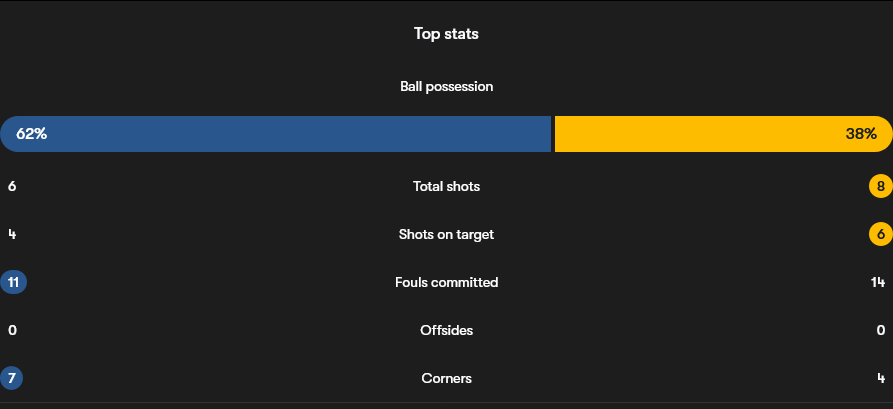Click the right team's fouls value 14
The width and height of the screenshot is (893, 409).
coord(878,282)
